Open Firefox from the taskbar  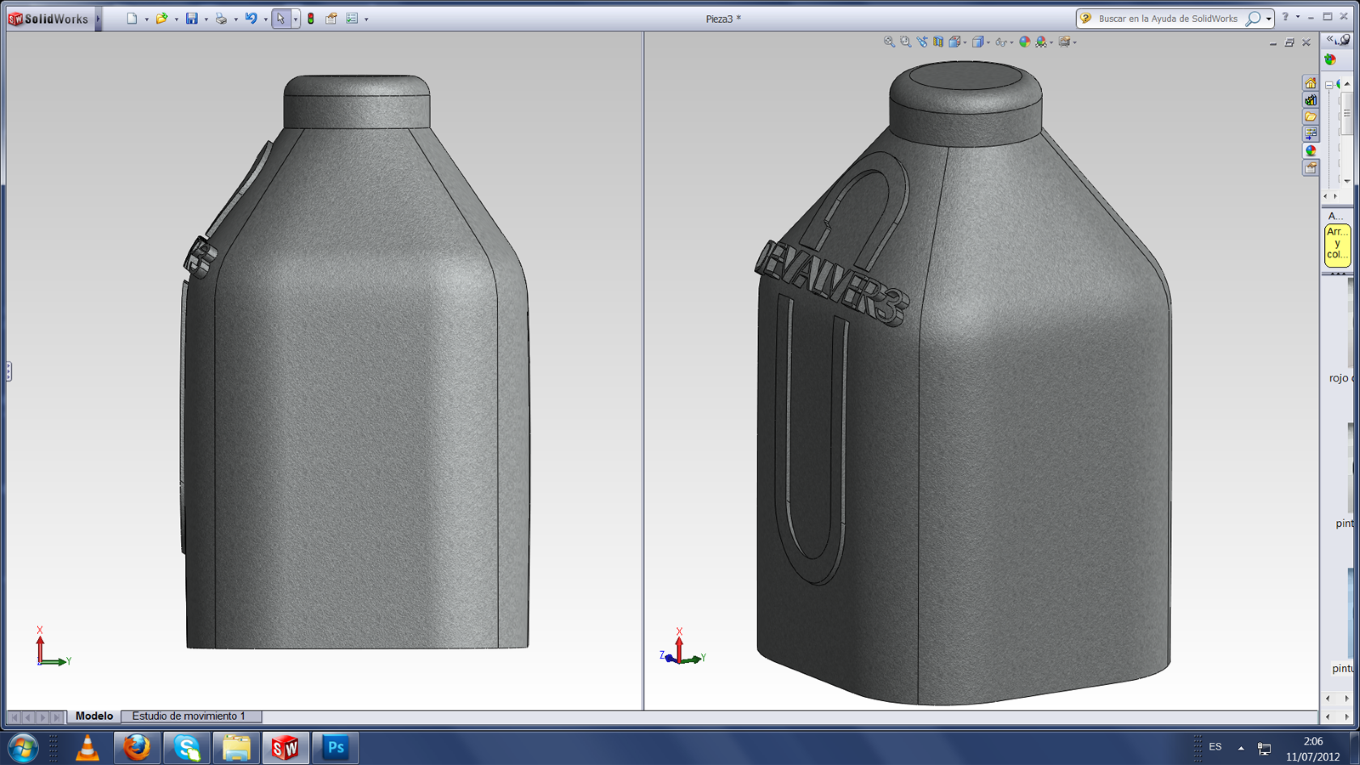tap(137, 748)
